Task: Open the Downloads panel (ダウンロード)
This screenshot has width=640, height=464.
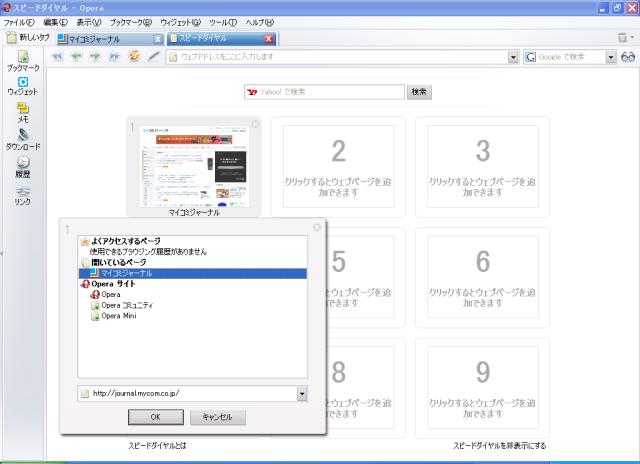Action: click(x=23, y=140)
